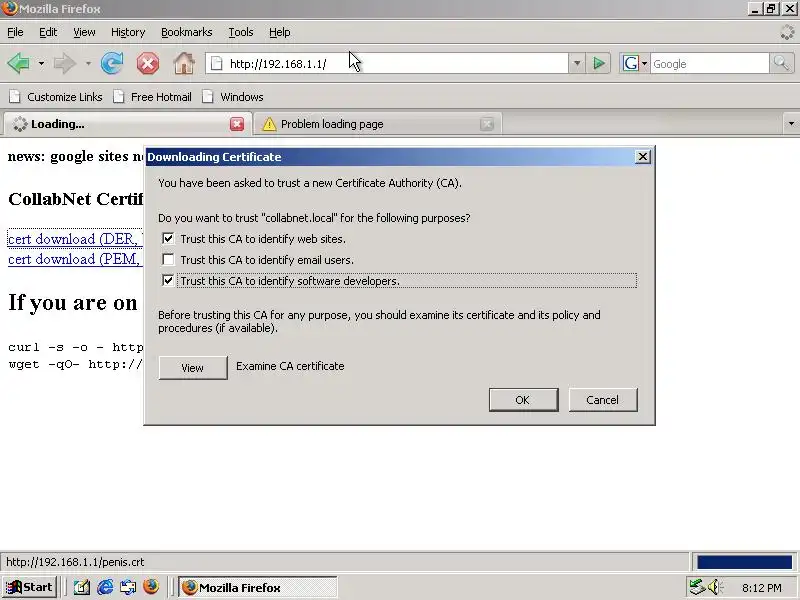
Task: Toggle Trust this CA to identify software developers
Action: click(x=168, y=281)
